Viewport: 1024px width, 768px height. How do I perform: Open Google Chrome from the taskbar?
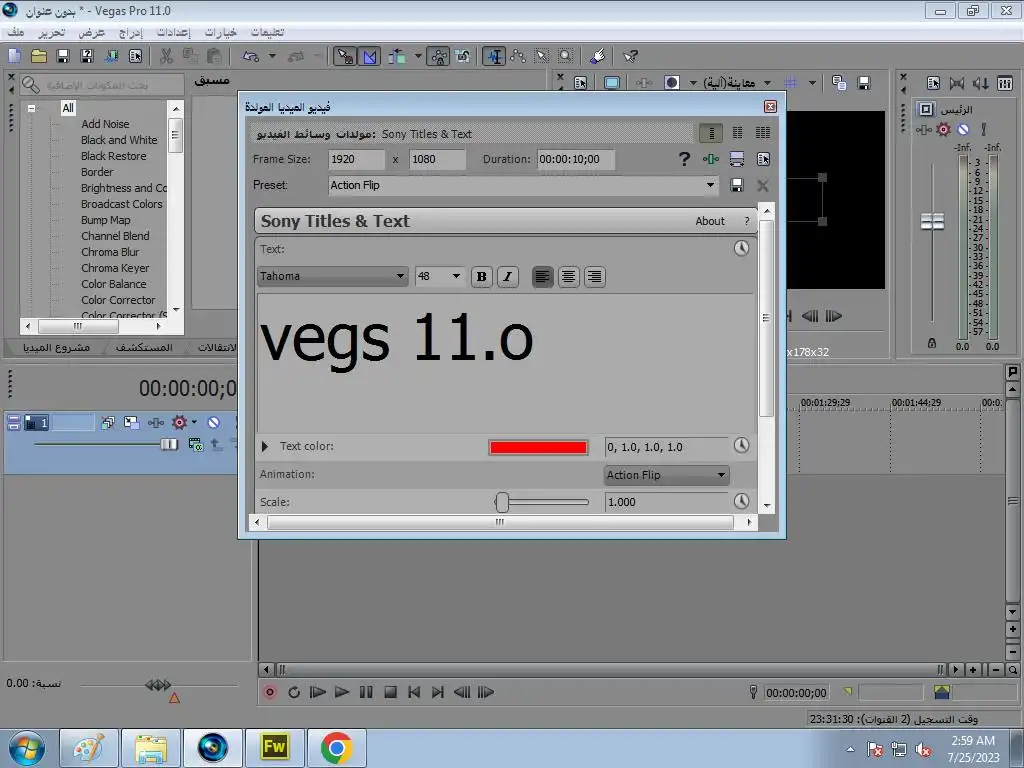[337, 748]
